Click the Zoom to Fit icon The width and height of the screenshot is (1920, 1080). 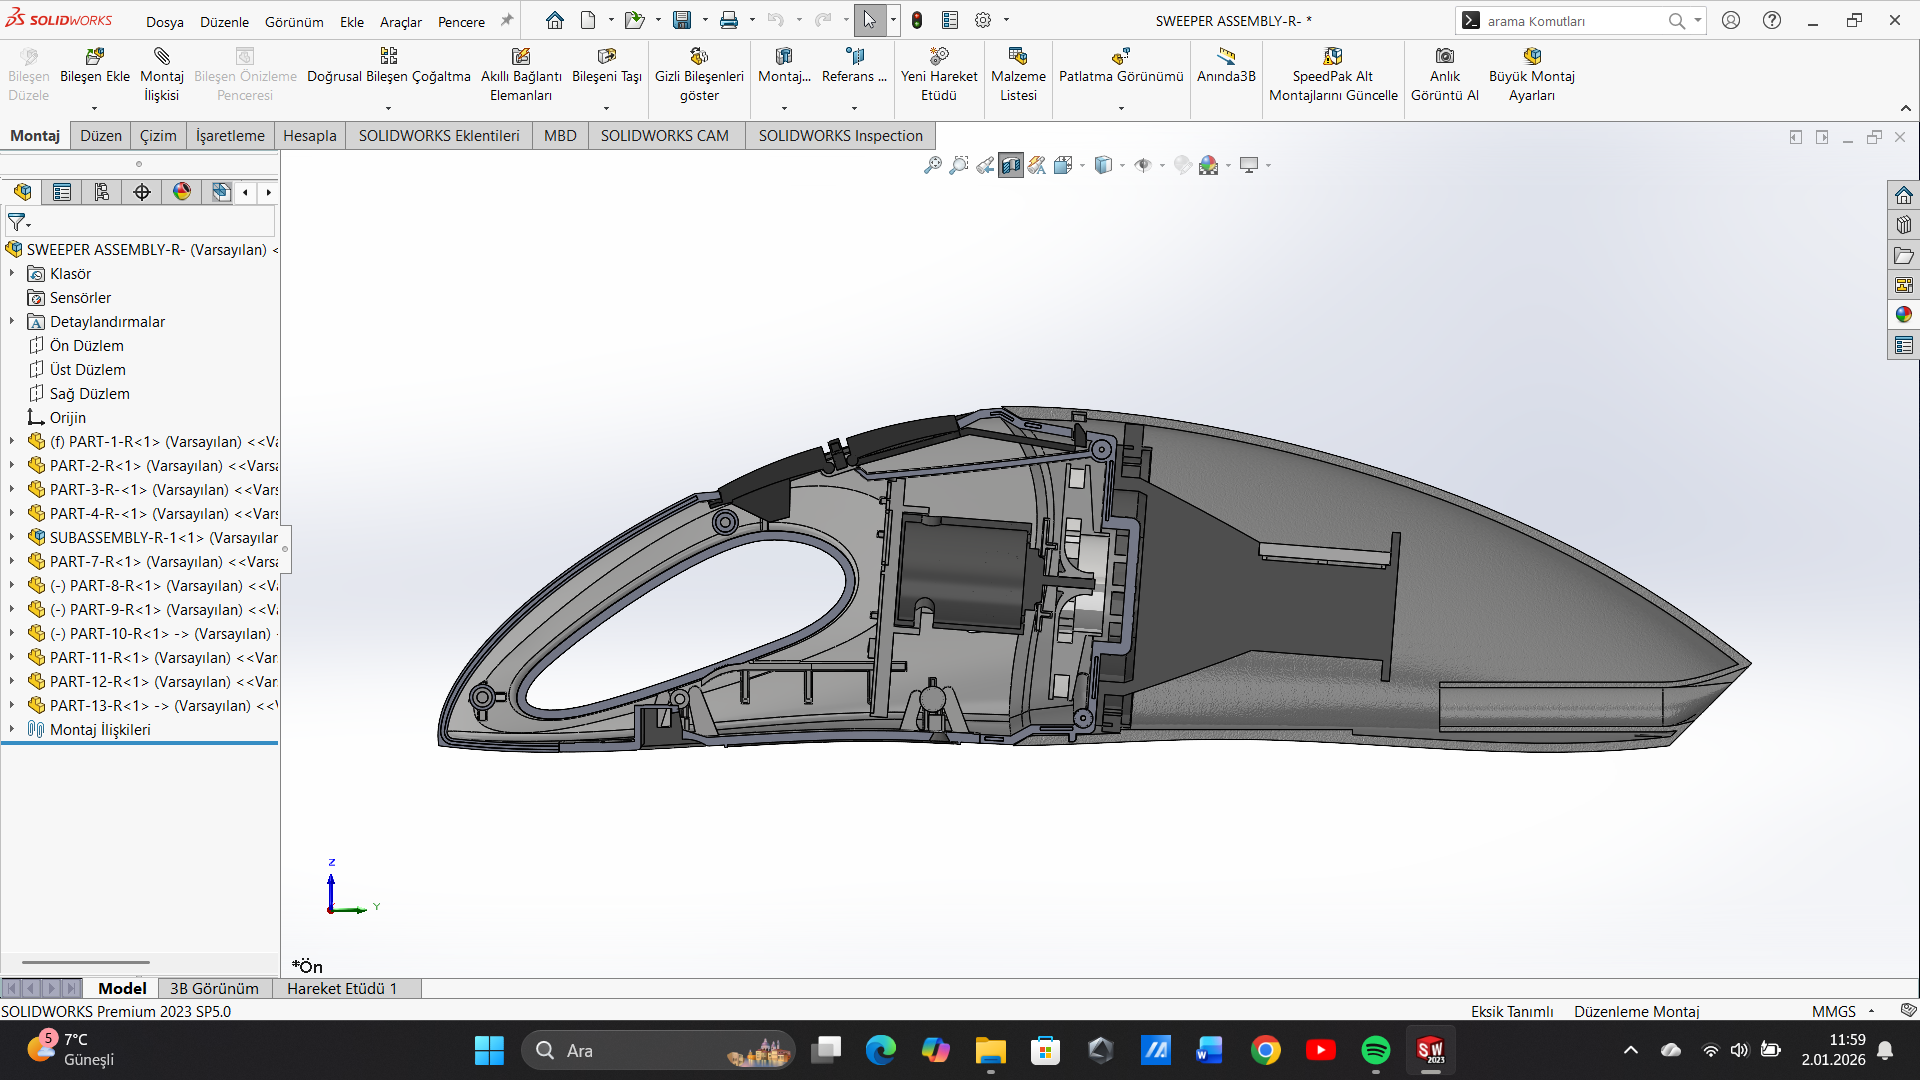(932, 165)
